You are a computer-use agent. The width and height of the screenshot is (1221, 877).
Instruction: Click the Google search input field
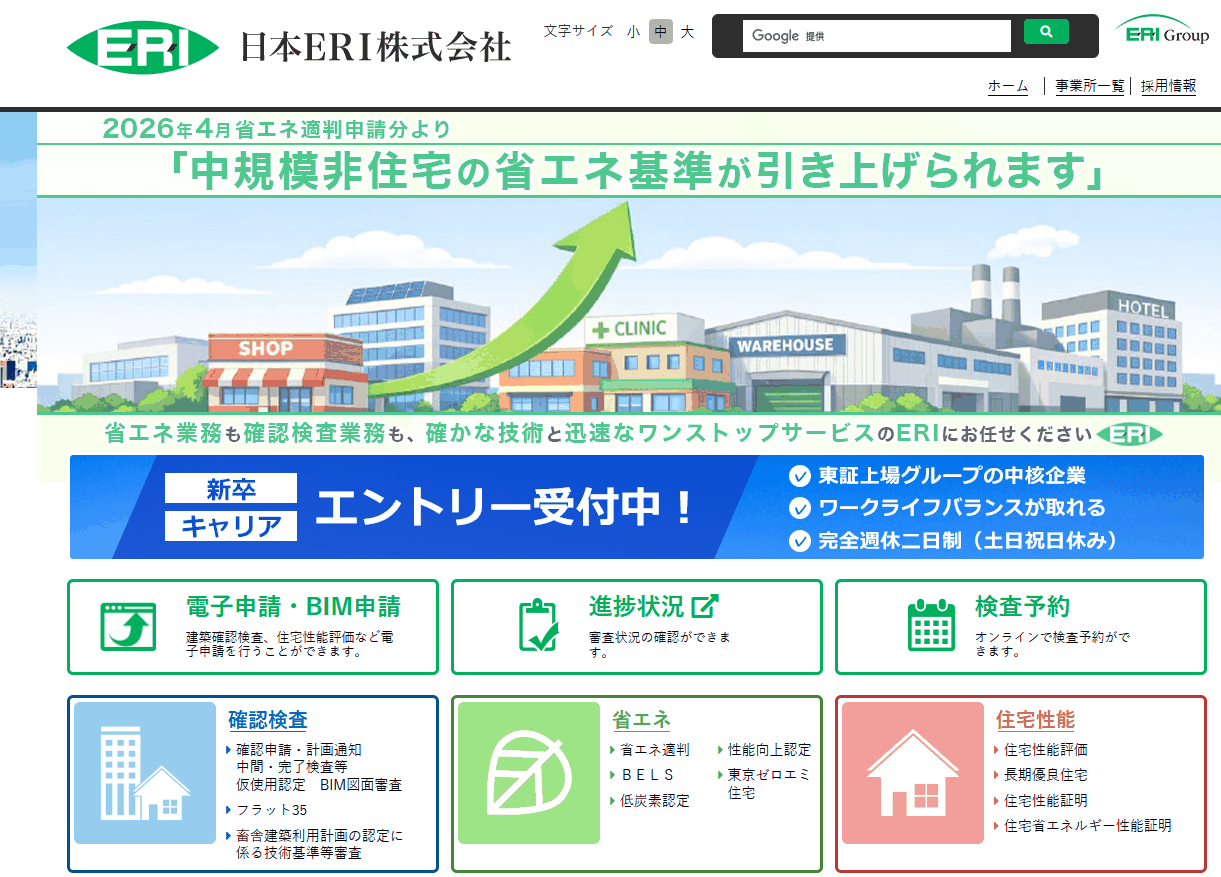tap(877, 35)
